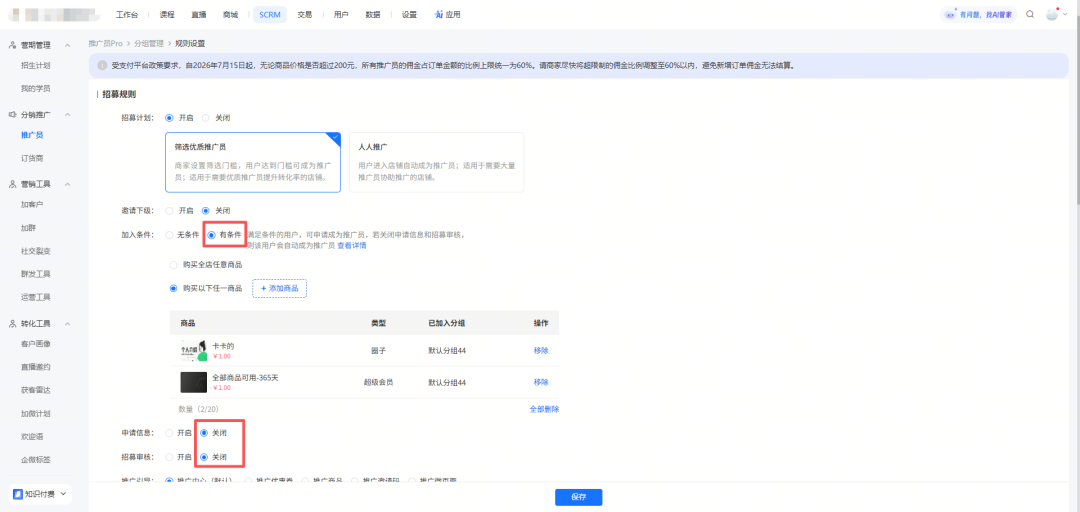This screenshot has width=1080, height=512.
Task: Click the 转化工具 section icon in the sidebar
Action: 12,323
